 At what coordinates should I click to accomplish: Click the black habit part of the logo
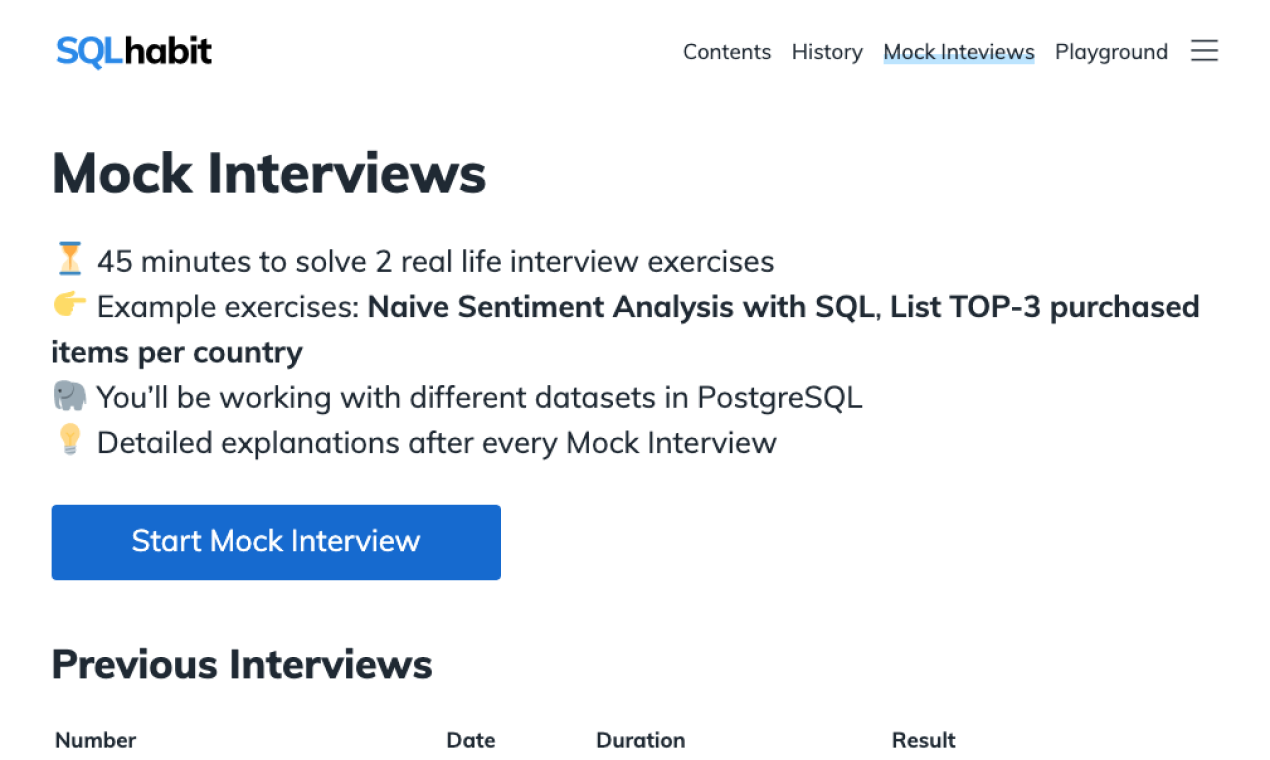(166, 51)
